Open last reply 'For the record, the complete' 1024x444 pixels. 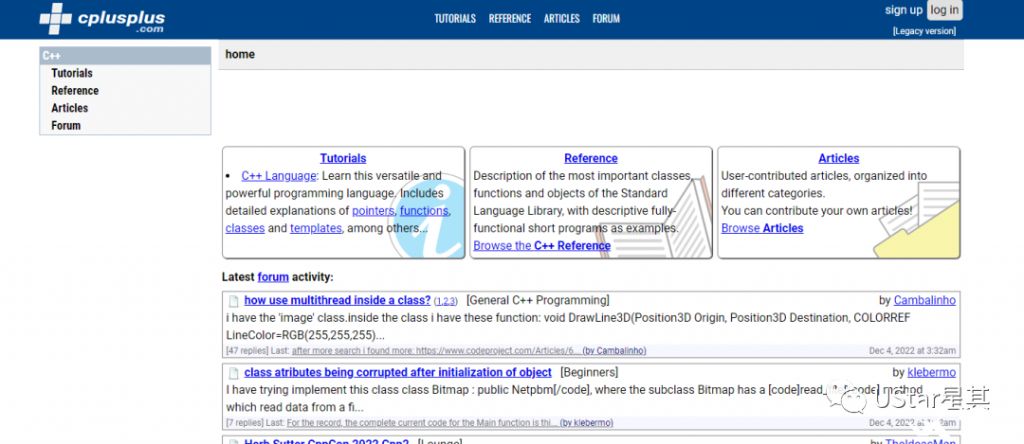(422, 422)
